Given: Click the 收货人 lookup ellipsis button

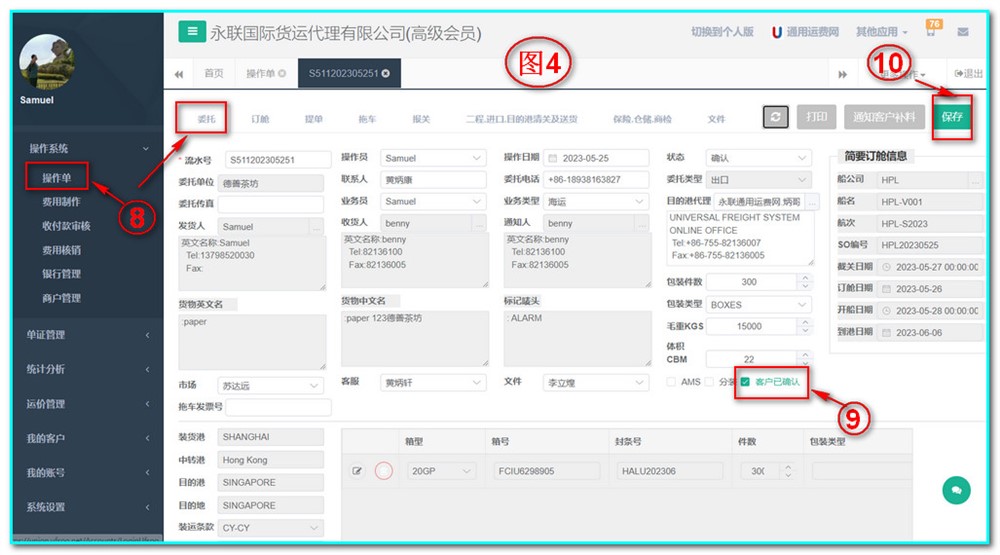Looking at the screenshot, I should click(x=478, y=223).
